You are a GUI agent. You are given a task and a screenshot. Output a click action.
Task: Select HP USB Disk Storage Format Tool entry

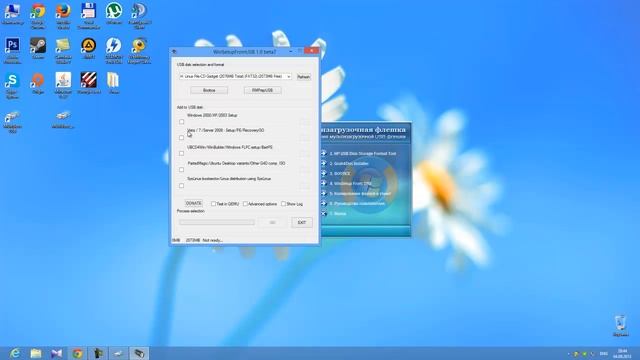click(x=362, y=153)
